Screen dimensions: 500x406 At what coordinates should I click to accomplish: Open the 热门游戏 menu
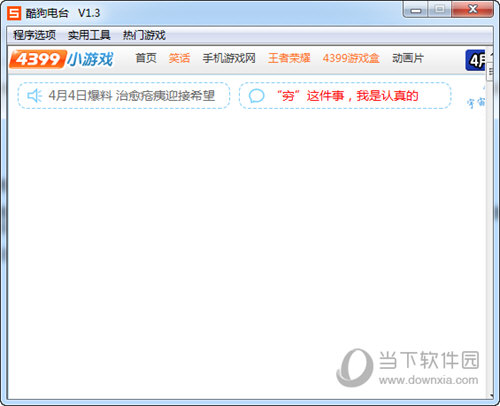coord(144,35)
